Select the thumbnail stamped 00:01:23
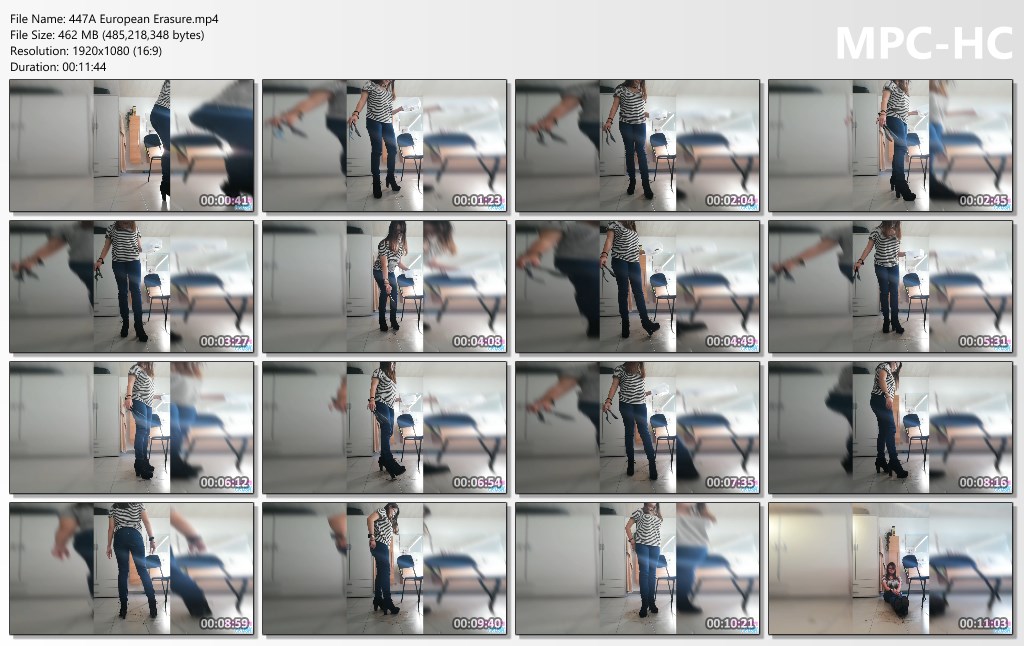The width and height of the screenshot is (1024, 646). (x=385, y=146)
